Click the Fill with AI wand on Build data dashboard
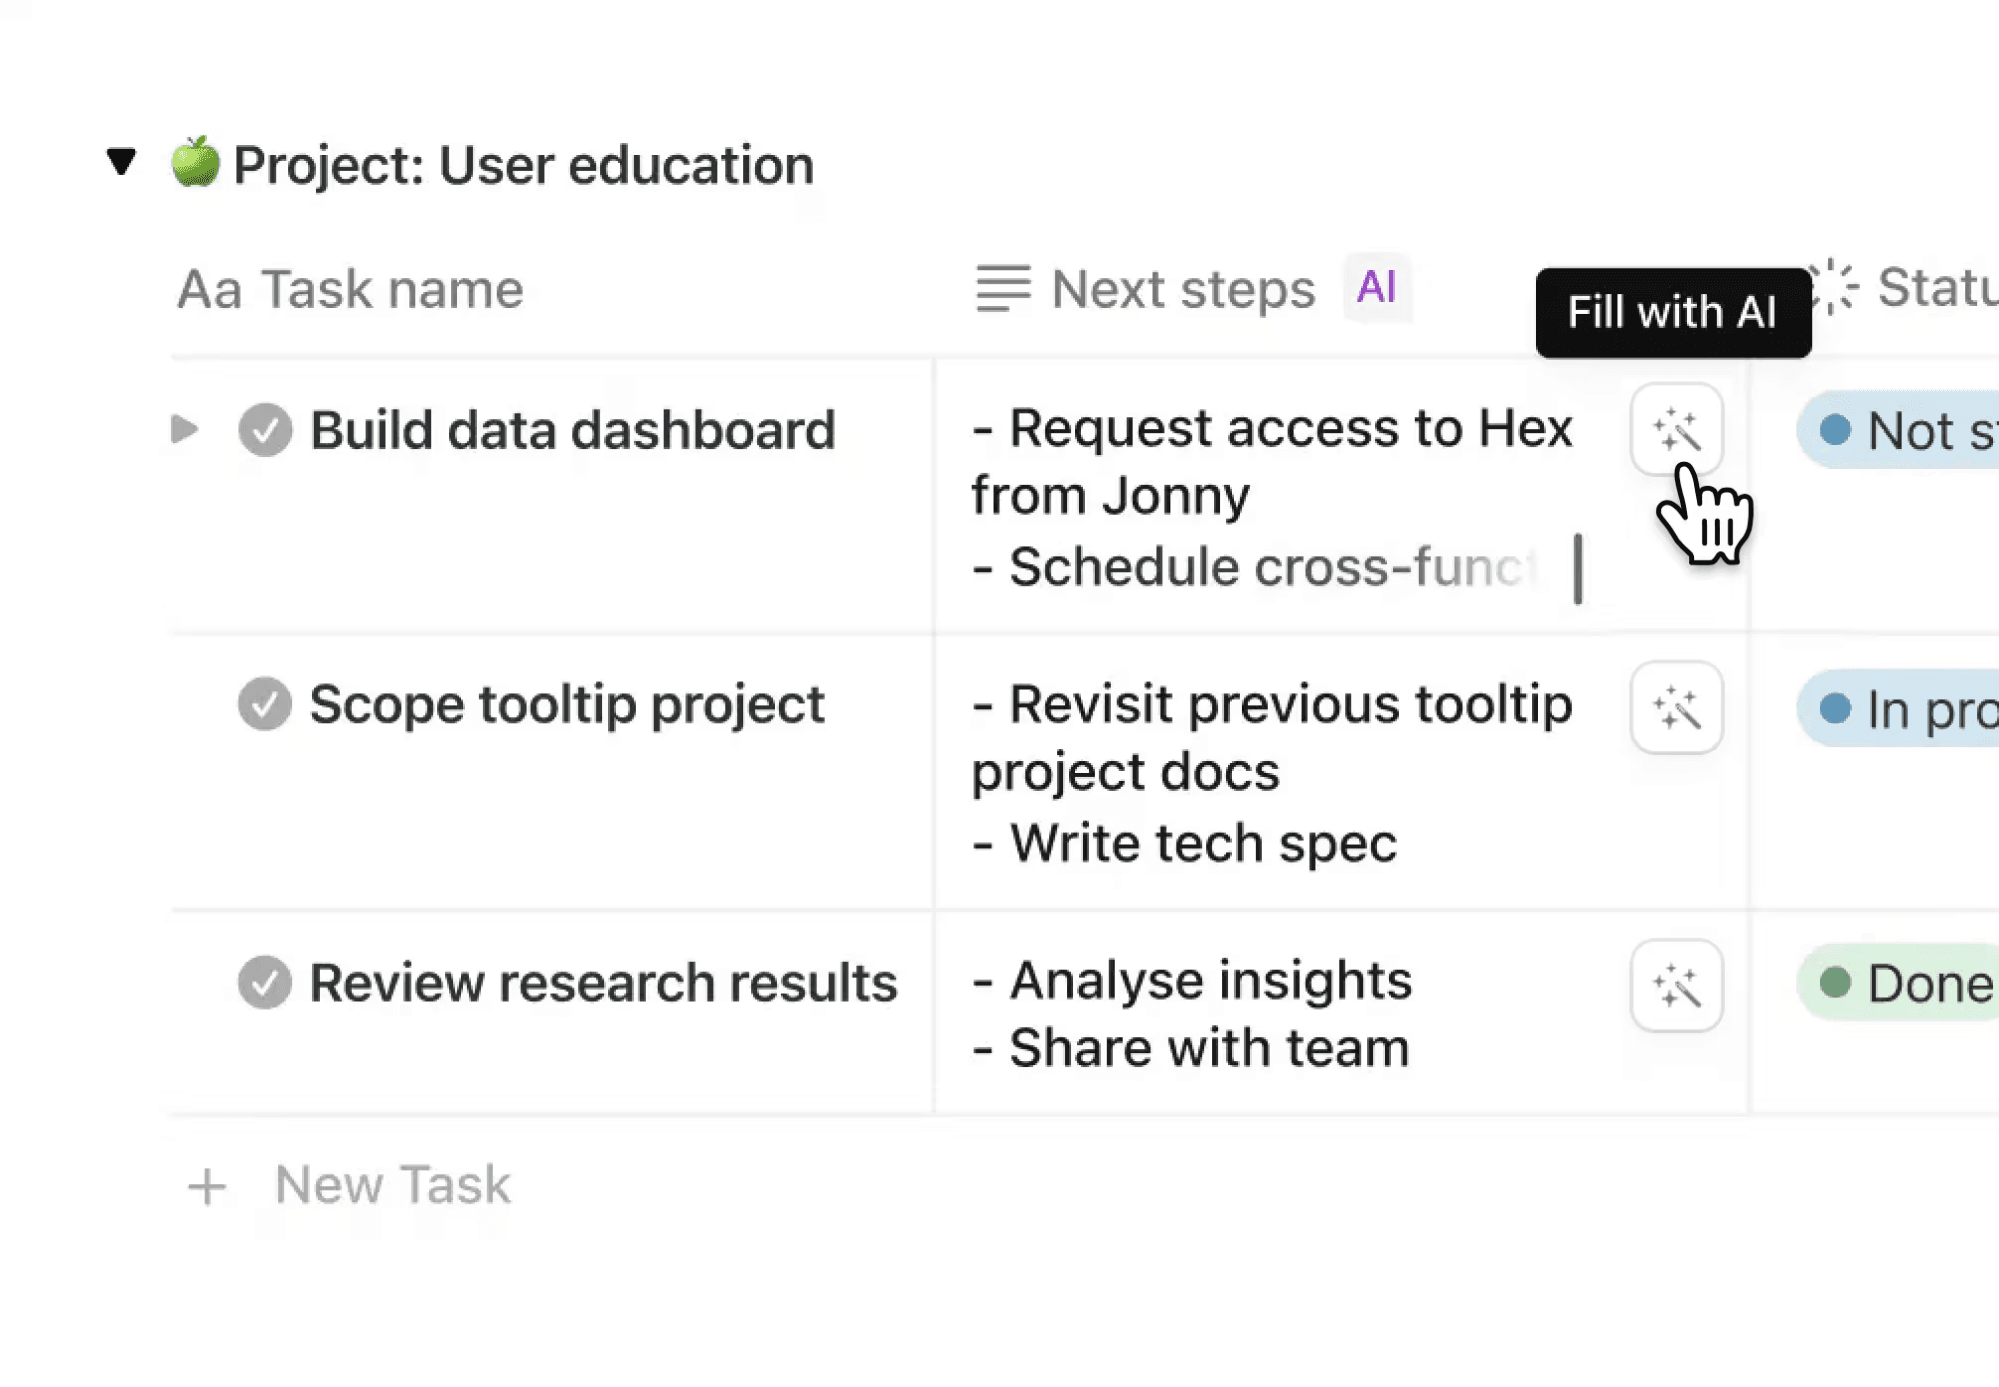This screenshot has height=1387, width=1999. click(1678, 429)
